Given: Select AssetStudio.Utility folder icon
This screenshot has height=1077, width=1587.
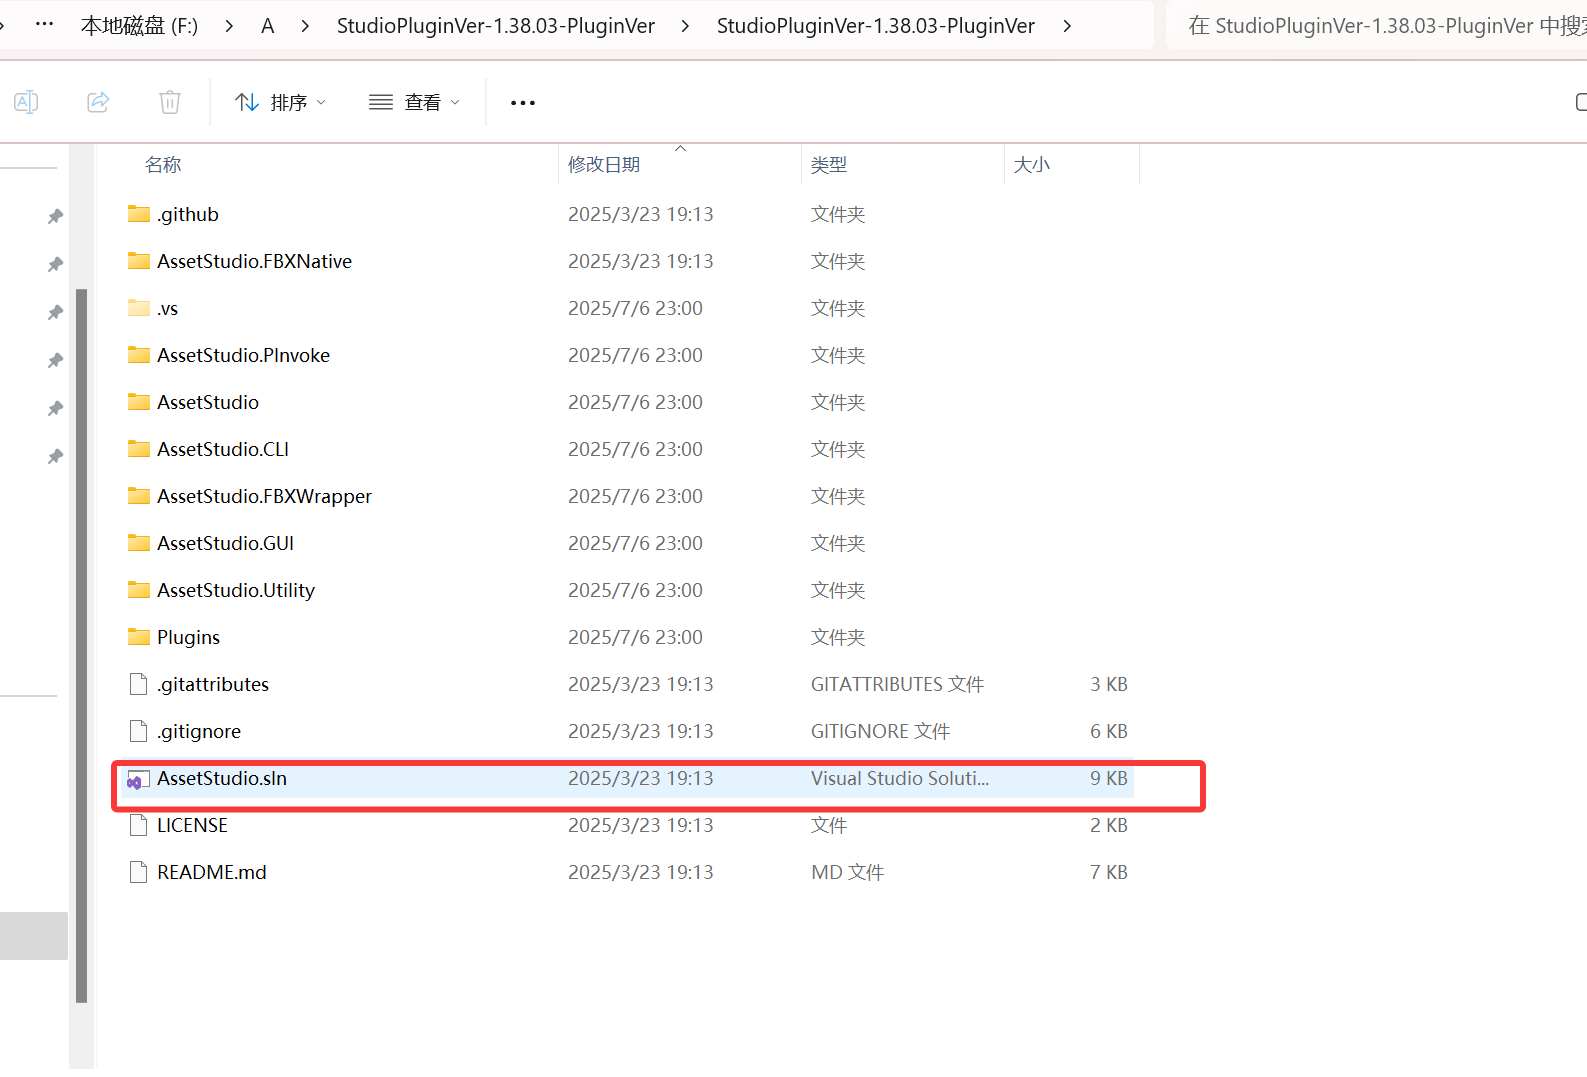Looking at the screenshot, I should [139, 590].
